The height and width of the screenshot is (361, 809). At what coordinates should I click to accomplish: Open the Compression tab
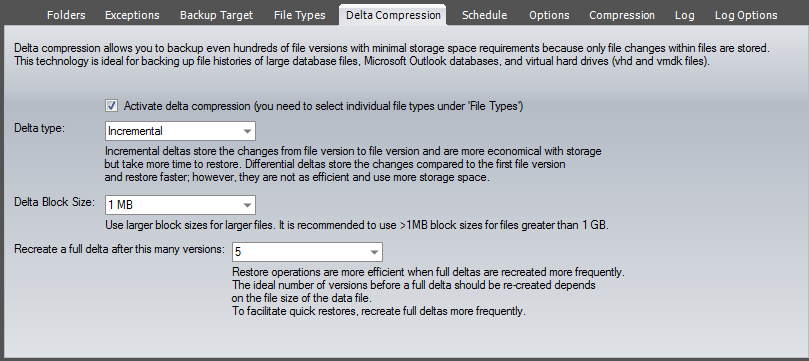pyautogui.click(x=622, y=15)
